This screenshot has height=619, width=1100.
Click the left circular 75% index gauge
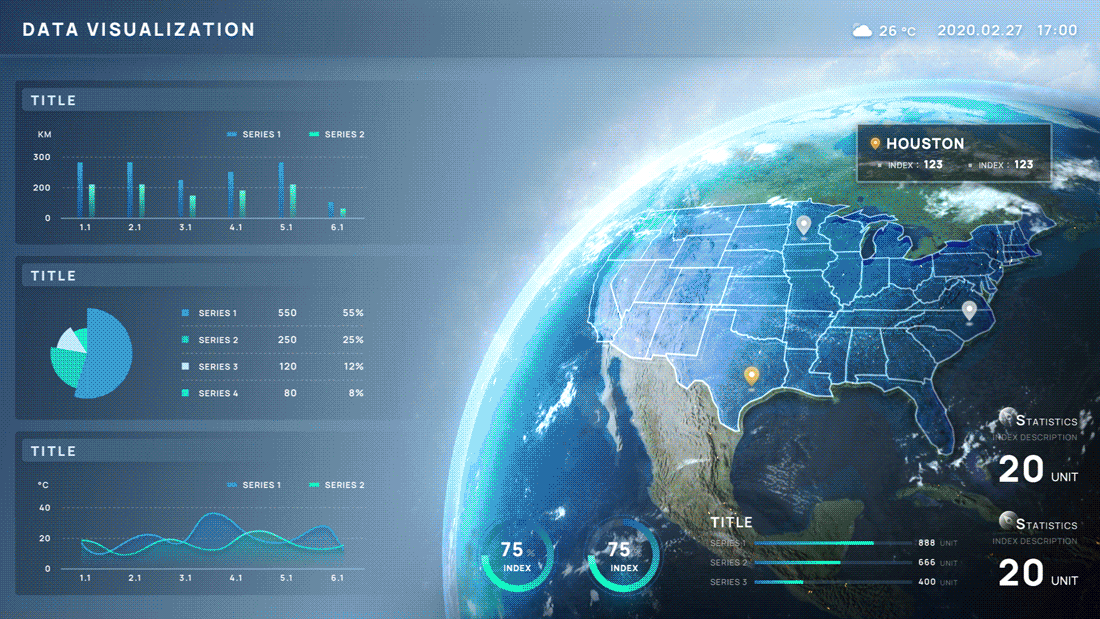pos(517,555)
